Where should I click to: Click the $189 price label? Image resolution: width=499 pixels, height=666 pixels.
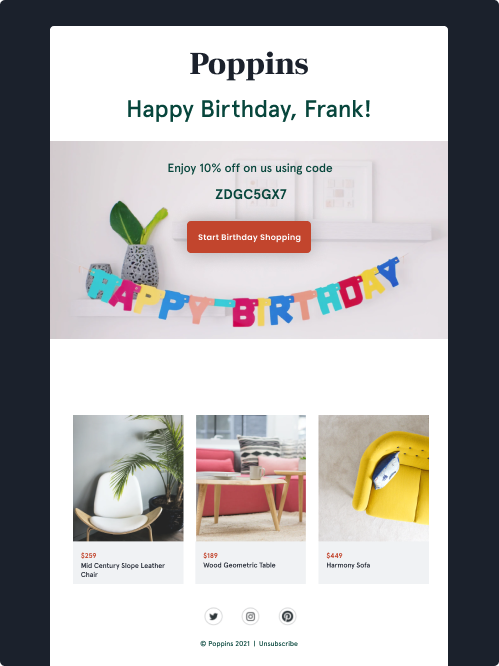tap(210, 556)
